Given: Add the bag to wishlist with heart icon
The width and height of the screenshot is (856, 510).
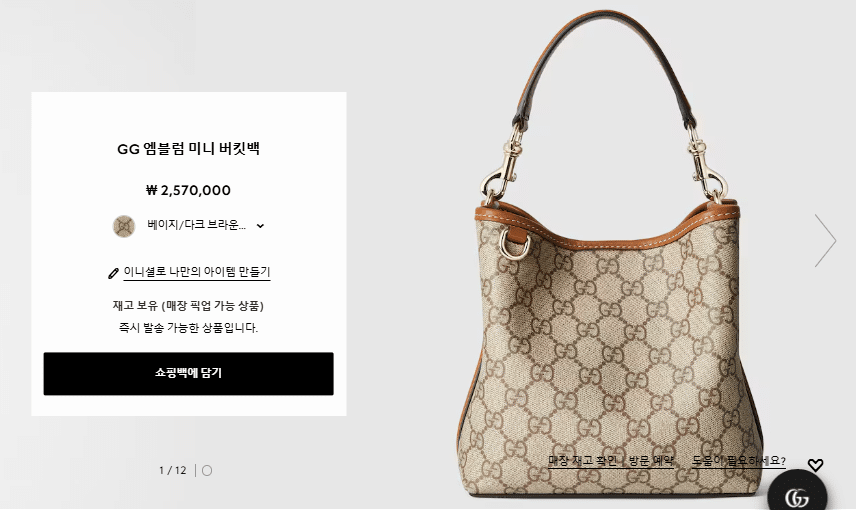Looking at the screenshot, I should click(815, 465).
